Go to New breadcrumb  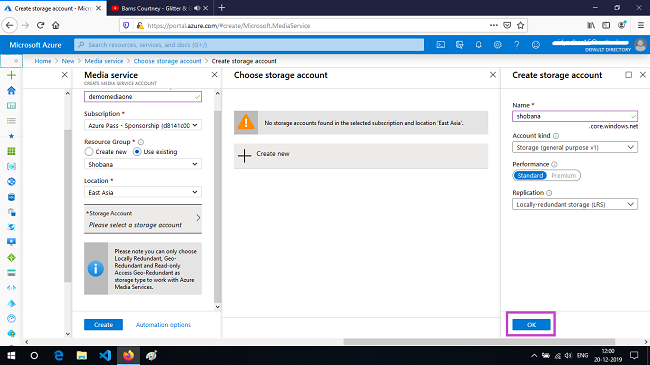point(68,61)
